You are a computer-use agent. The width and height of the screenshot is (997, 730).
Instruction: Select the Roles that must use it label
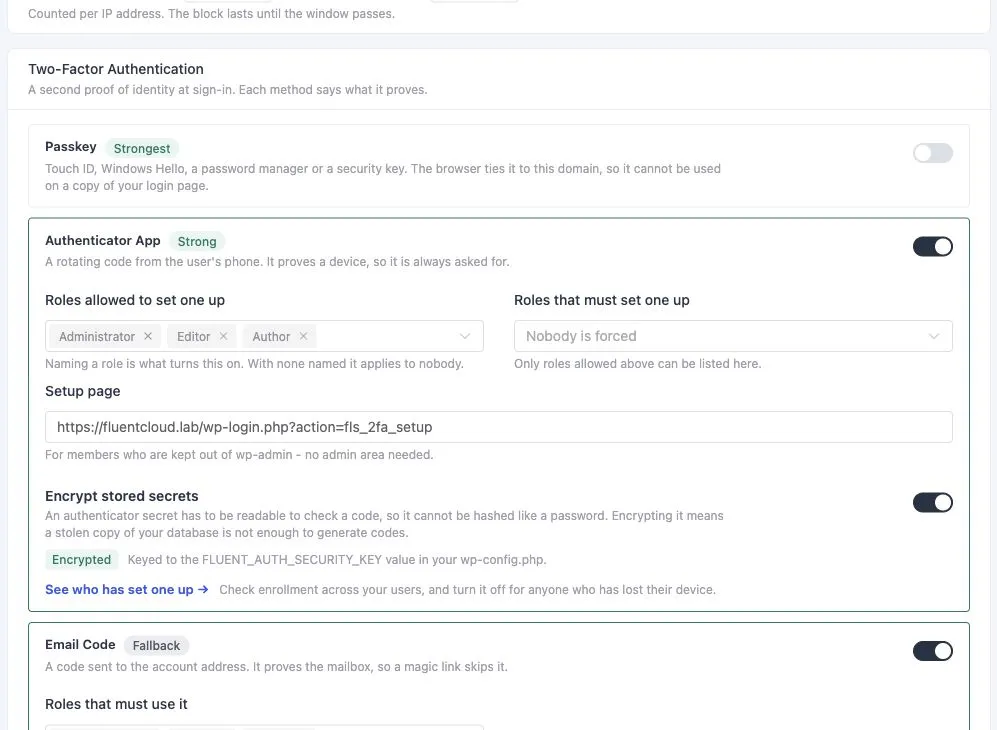(116, 704)
